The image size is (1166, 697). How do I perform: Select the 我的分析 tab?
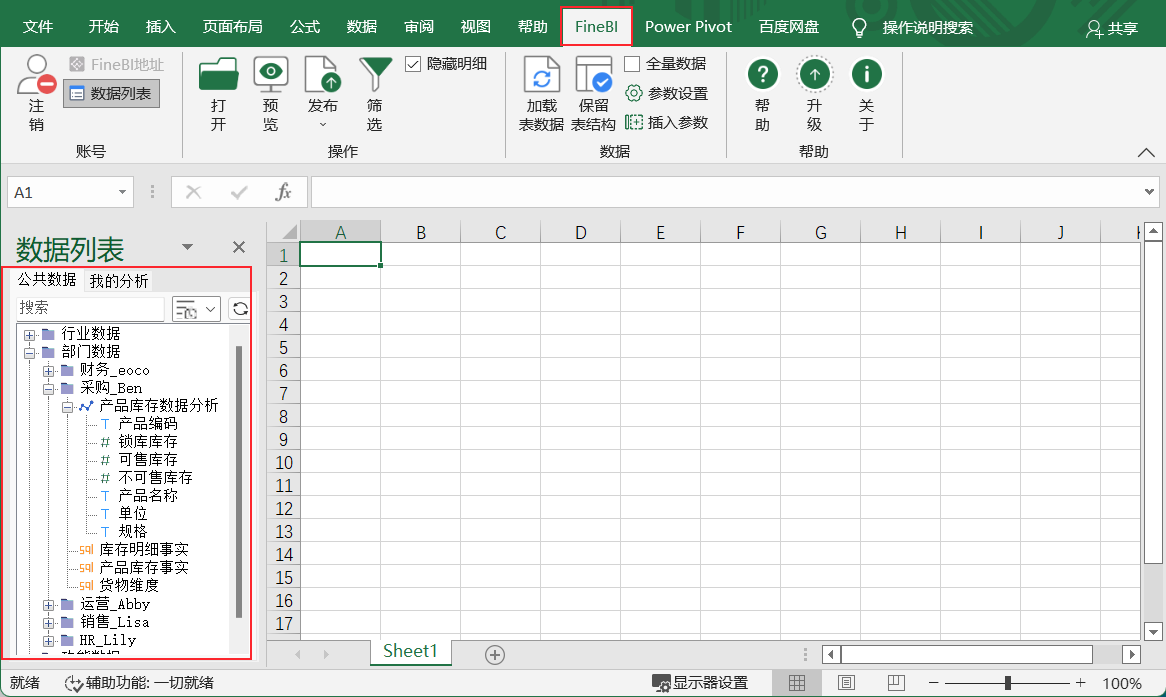[x=119, y=281]
